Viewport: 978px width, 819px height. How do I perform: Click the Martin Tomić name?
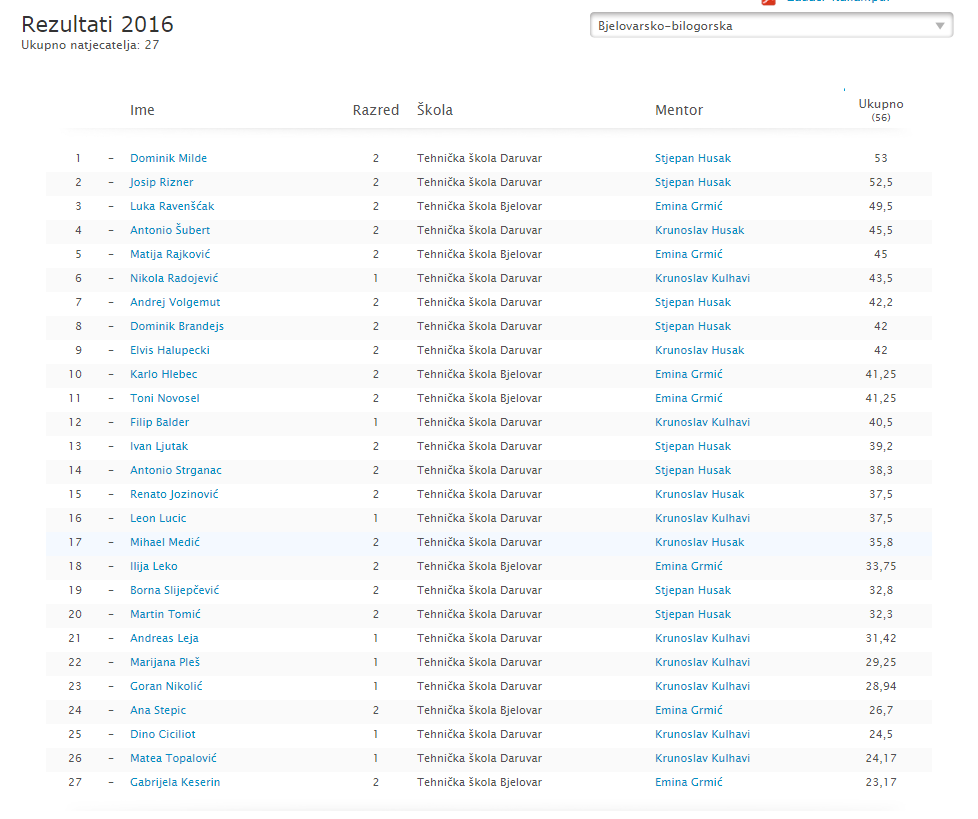click(165, 614)
